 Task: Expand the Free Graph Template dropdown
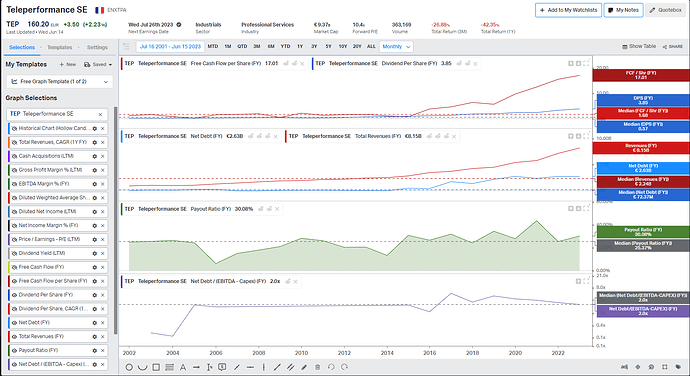point(60,81)
